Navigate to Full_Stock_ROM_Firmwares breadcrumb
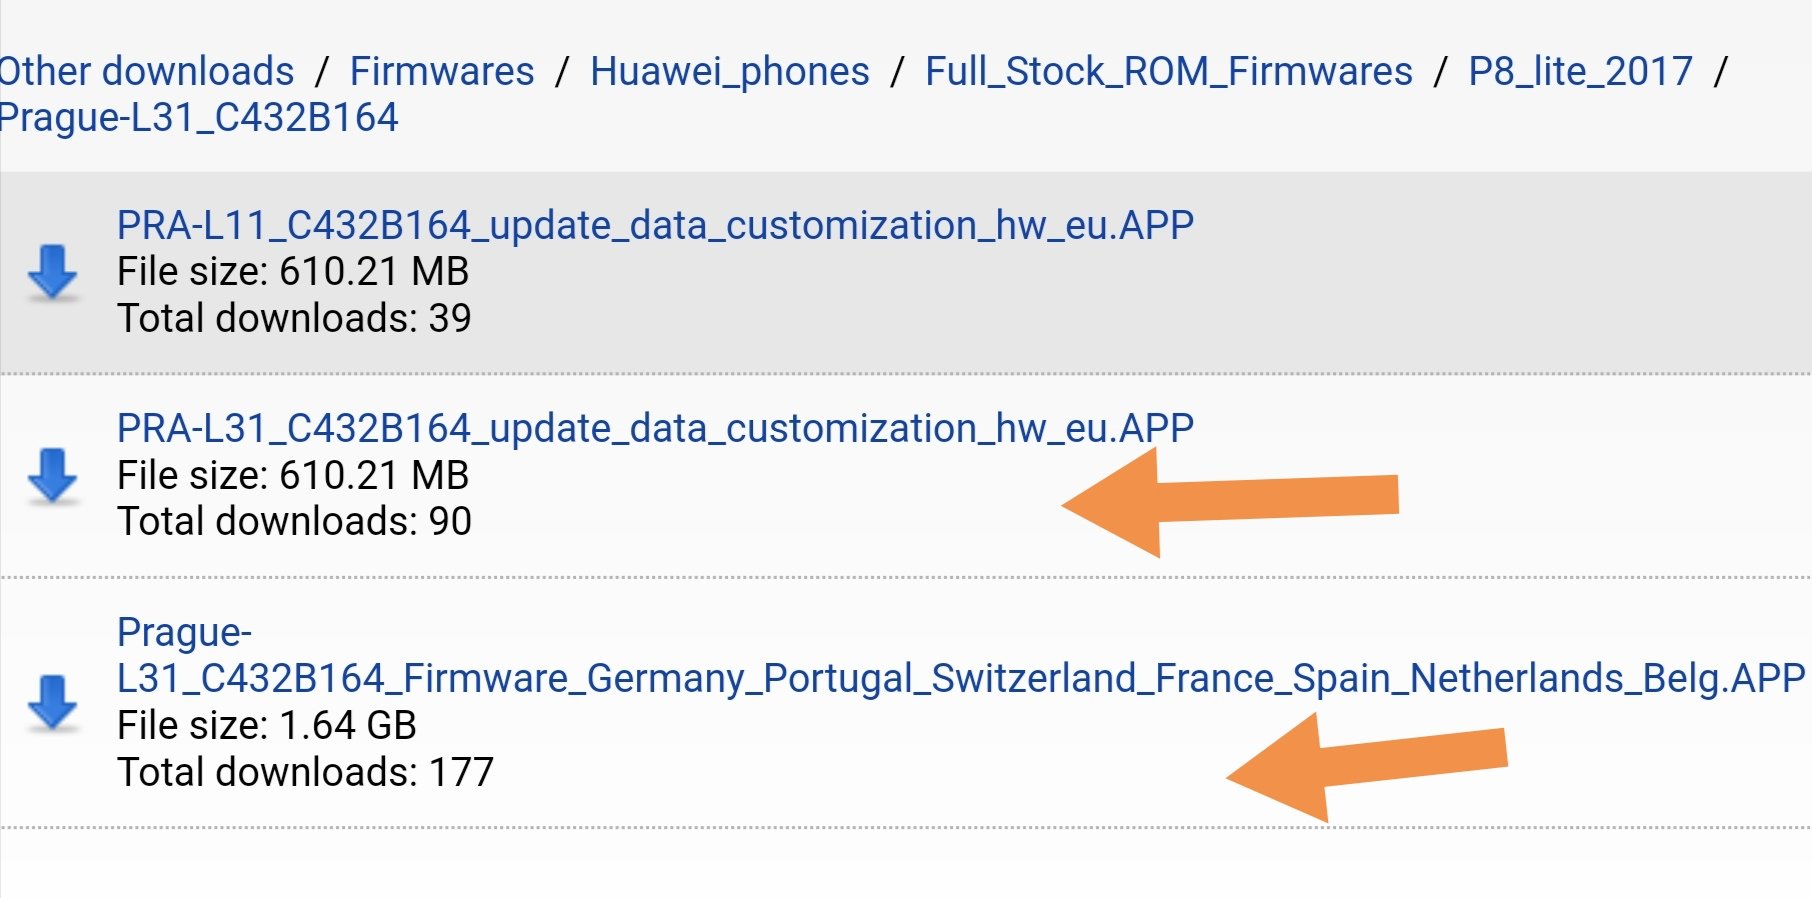Screen dimensions: 1812x898 (x=1169, y=72)
